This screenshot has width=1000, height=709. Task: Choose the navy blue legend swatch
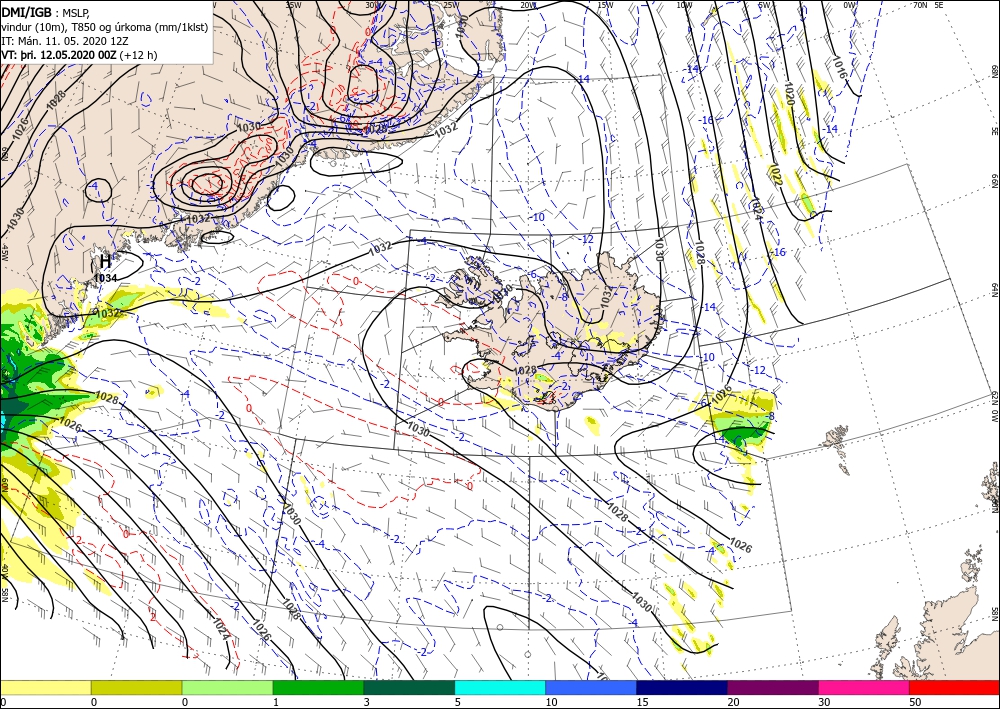682,687
